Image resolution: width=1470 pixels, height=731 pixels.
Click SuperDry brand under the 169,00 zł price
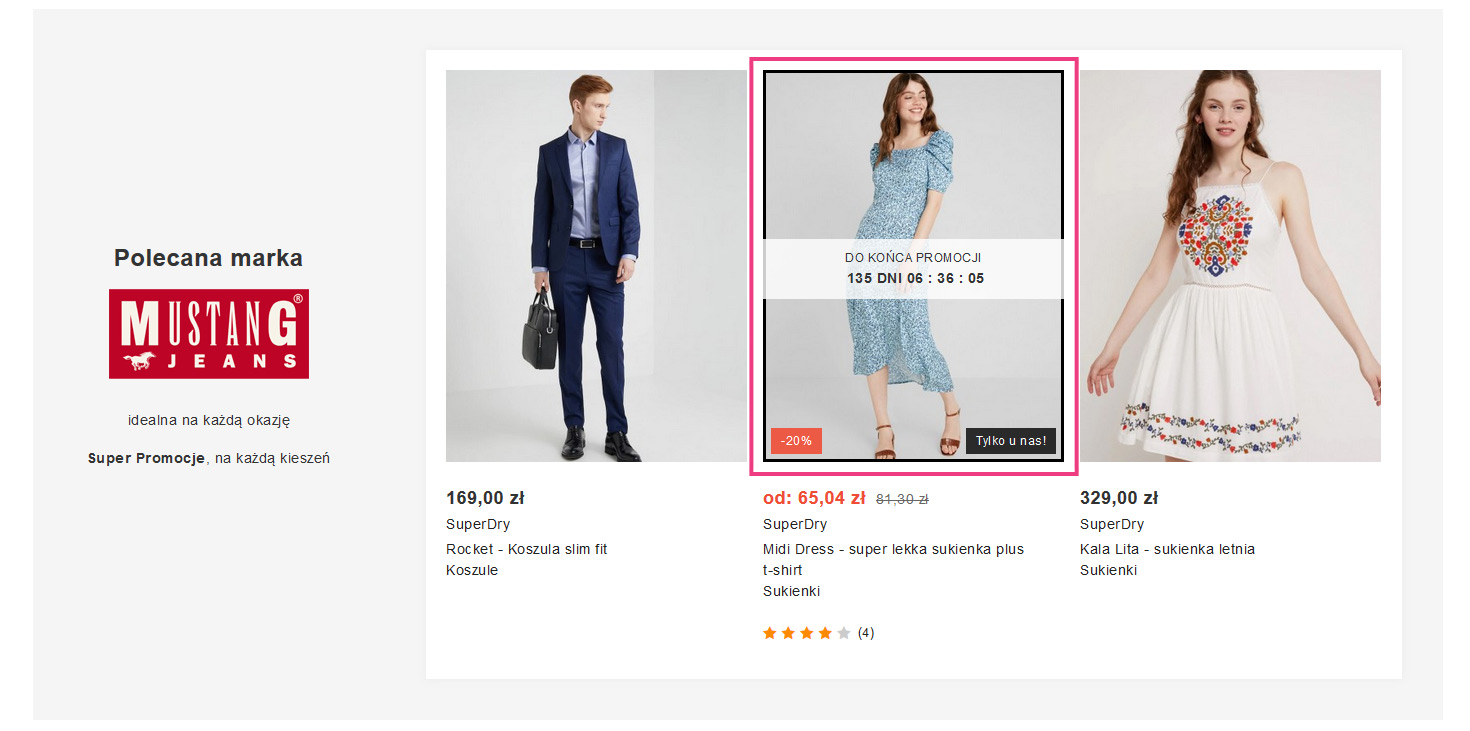pyautogui.click(x=478, y=524)
